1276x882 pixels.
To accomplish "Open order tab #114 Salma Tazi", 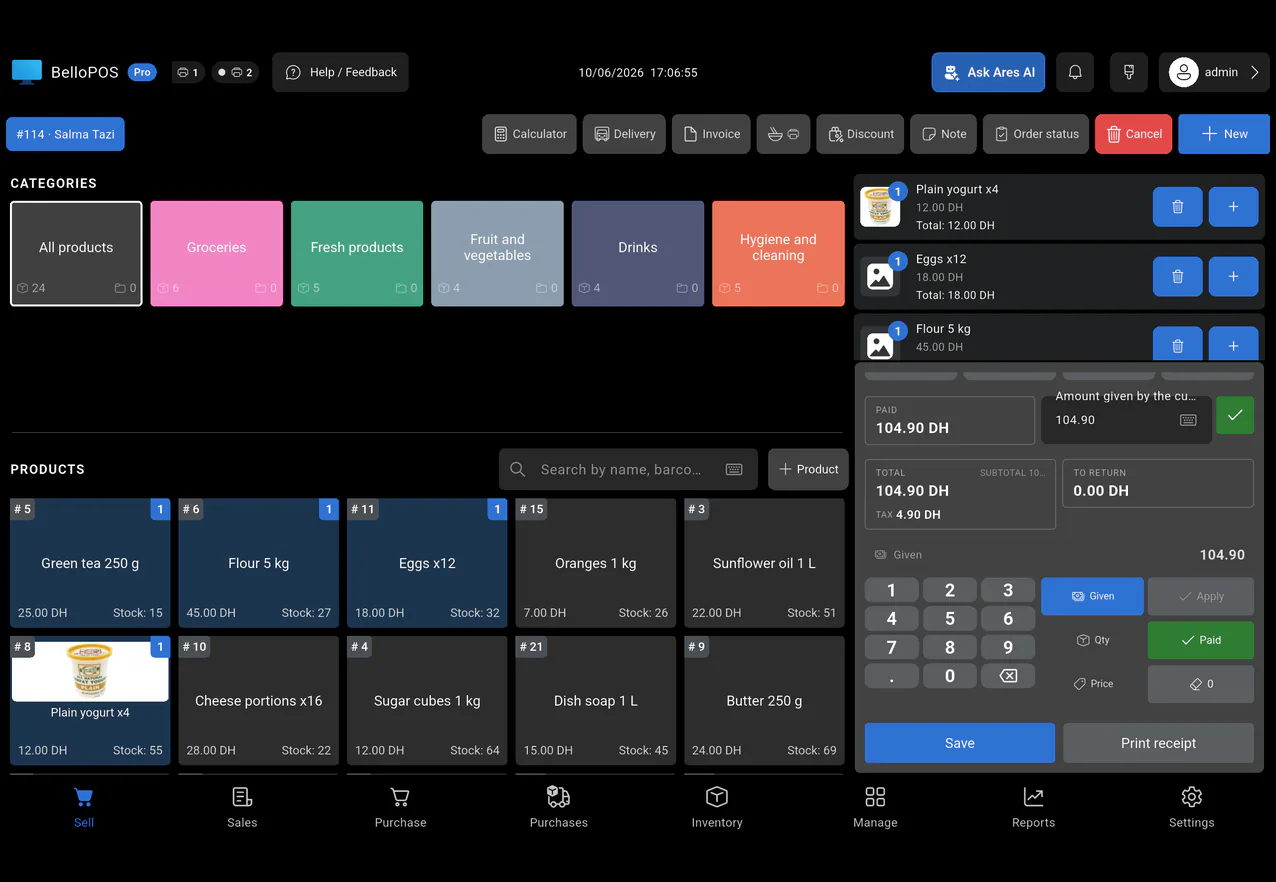I will pos(65,134).
